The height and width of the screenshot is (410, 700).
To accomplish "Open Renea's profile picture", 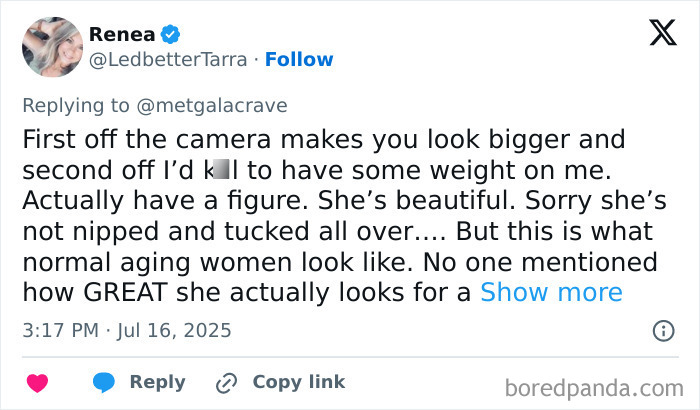I will (x=51, y=47).
